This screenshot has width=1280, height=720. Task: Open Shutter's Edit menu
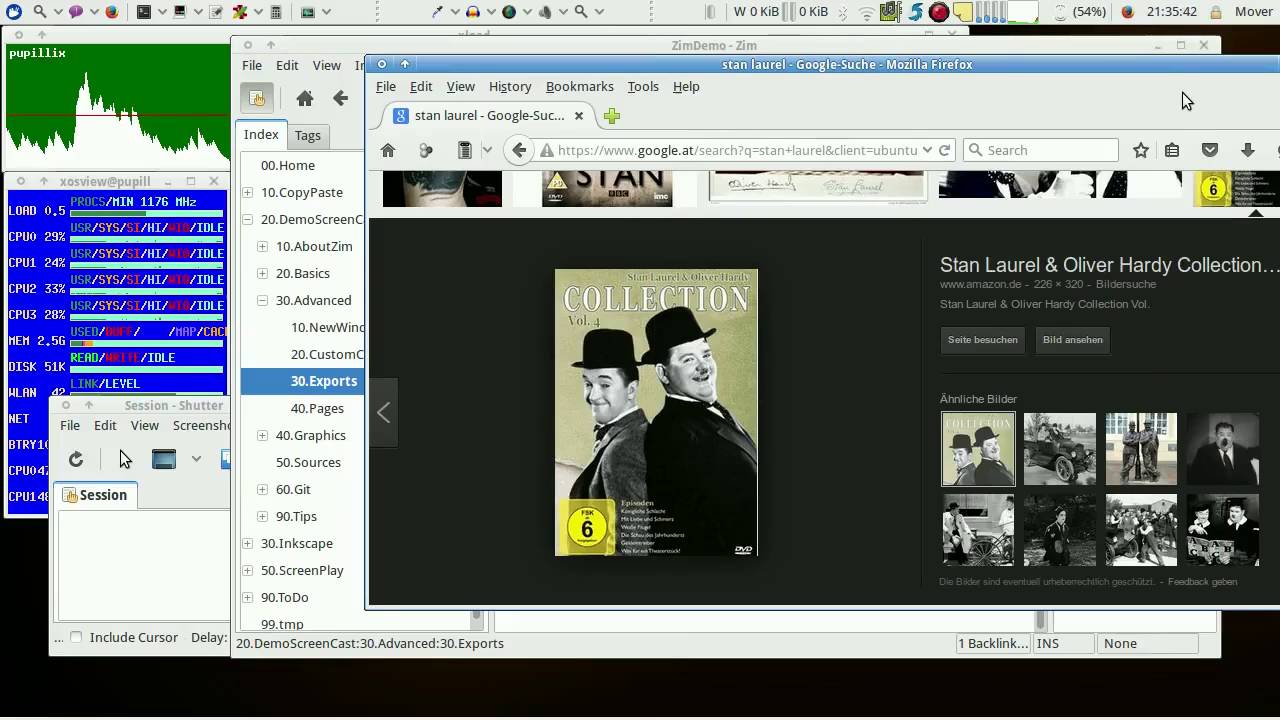tap(105, 425)
